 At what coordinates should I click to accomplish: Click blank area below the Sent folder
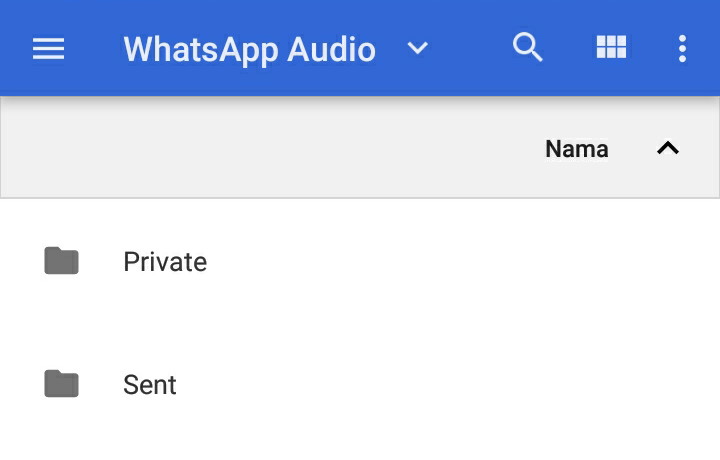point(360,438)
